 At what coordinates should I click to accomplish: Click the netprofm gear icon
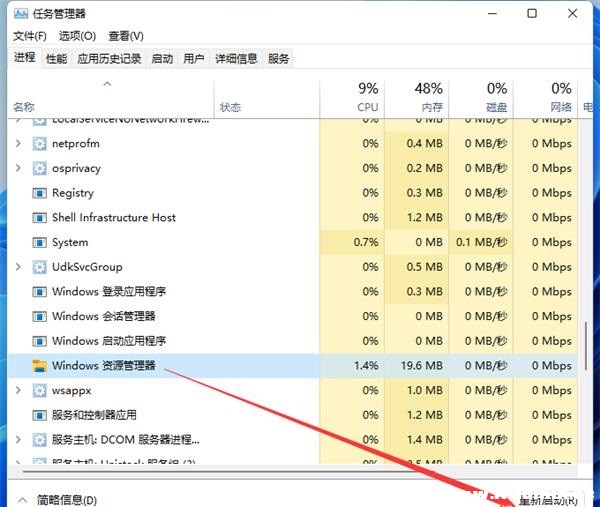pos(39,144)
